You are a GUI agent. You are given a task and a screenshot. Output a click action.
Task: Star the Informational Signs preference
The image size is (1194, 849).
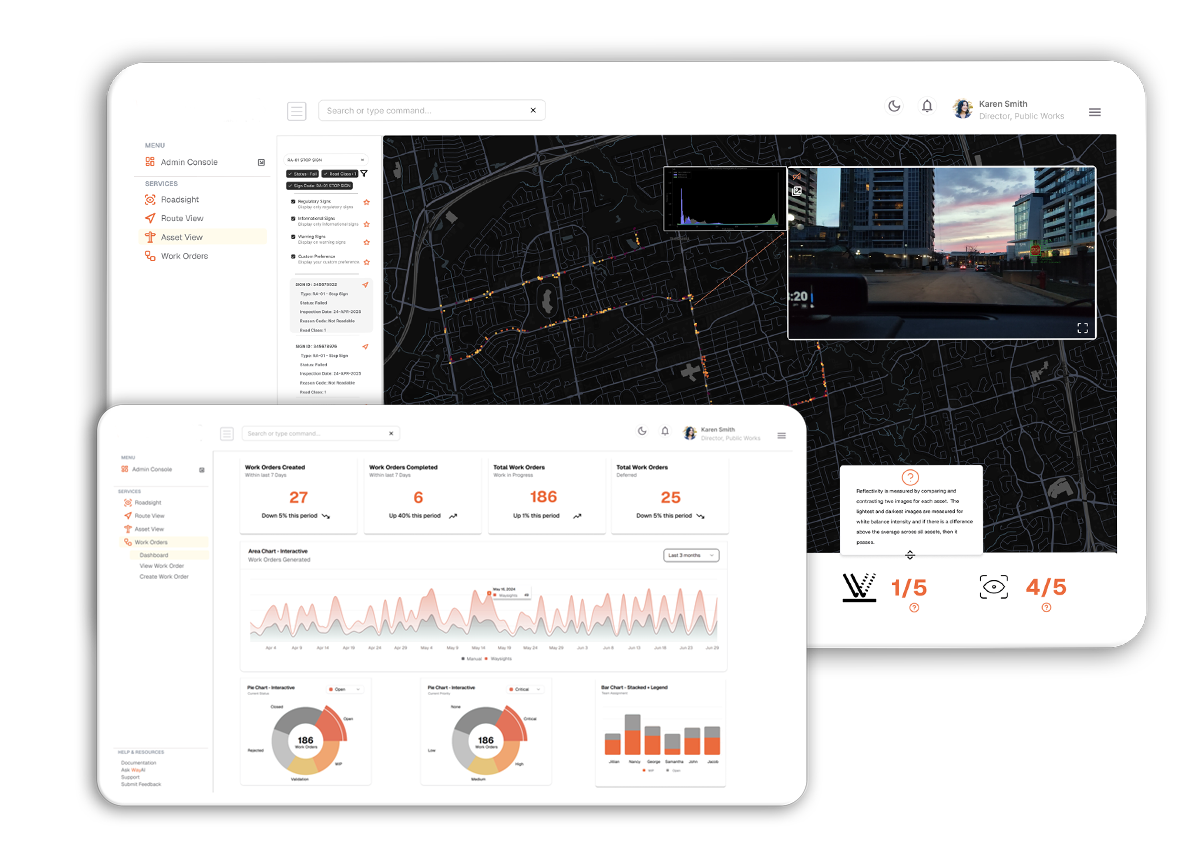pyautogui.click(x=366, y=225)
